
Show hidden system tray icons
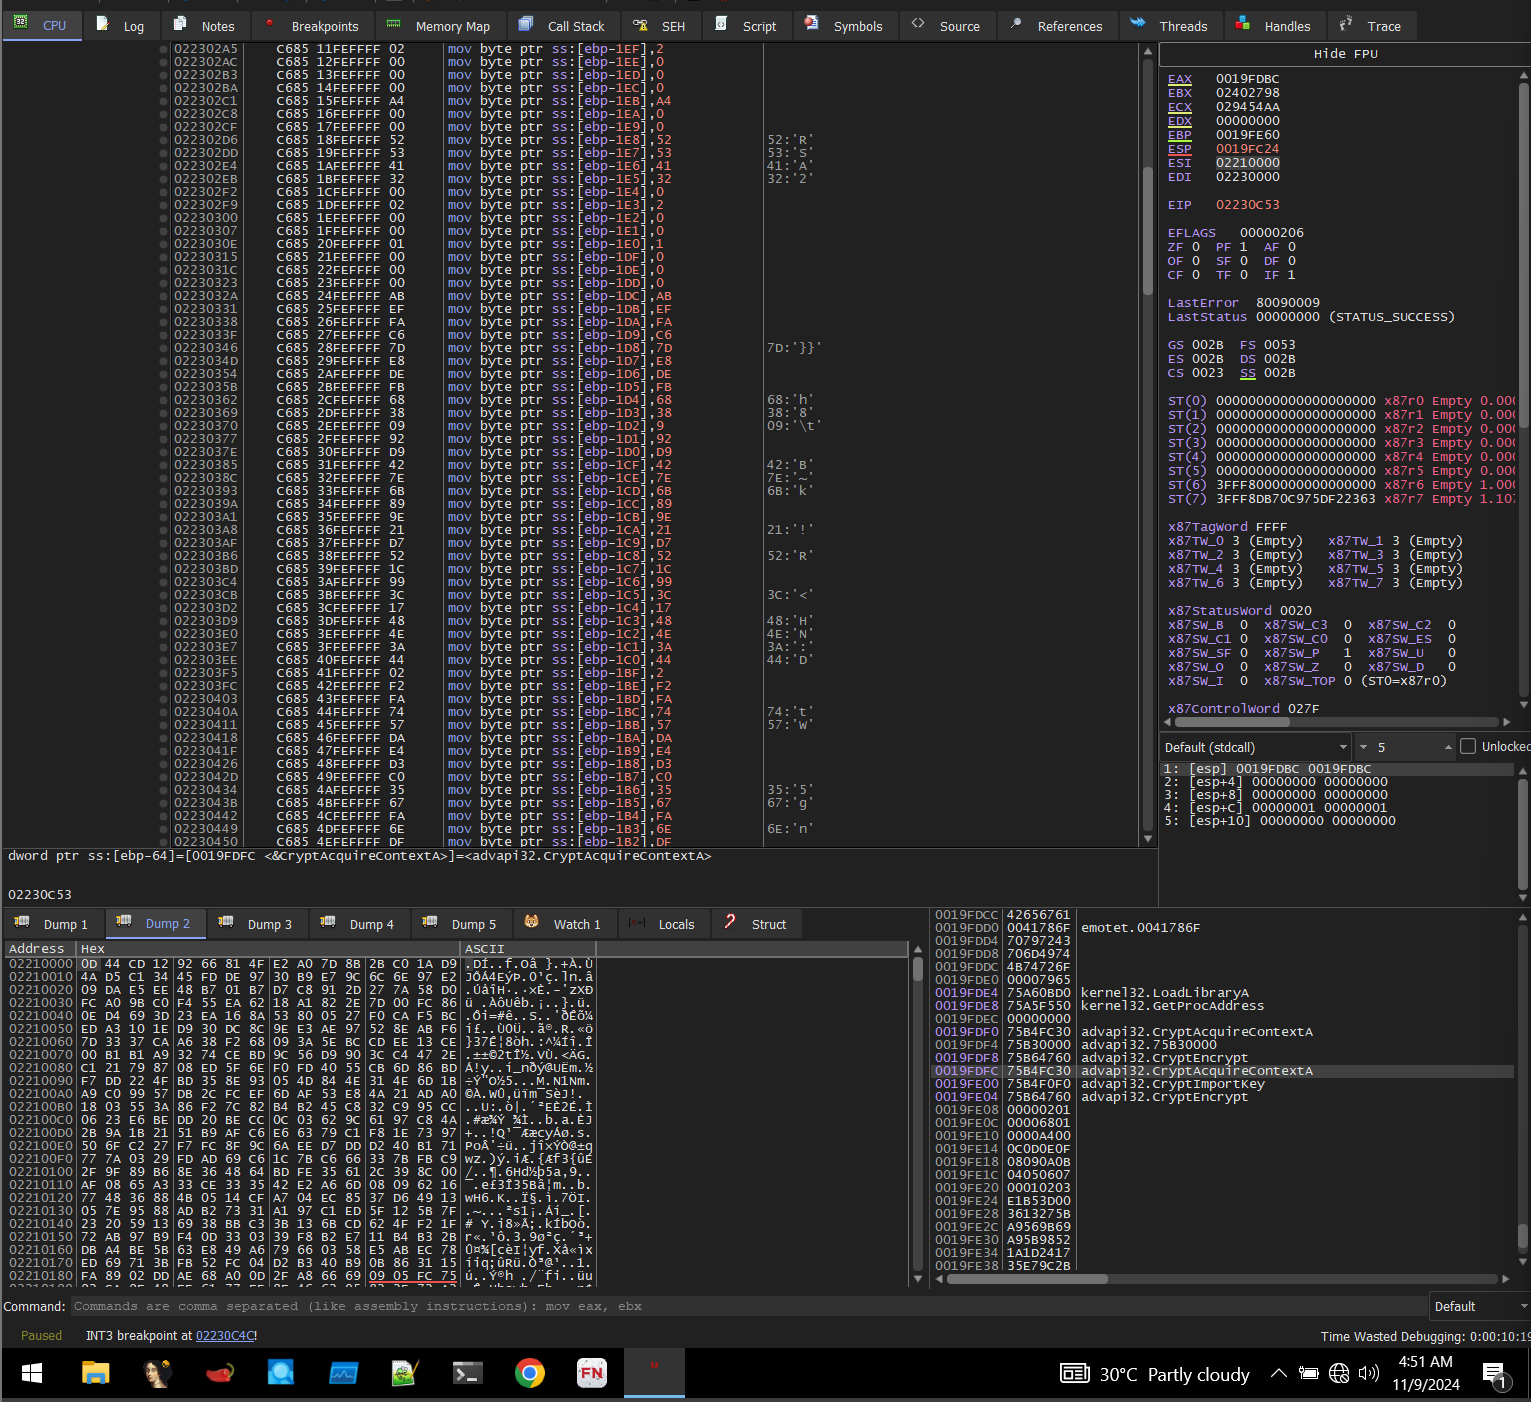click(x=1278, y=1374)
